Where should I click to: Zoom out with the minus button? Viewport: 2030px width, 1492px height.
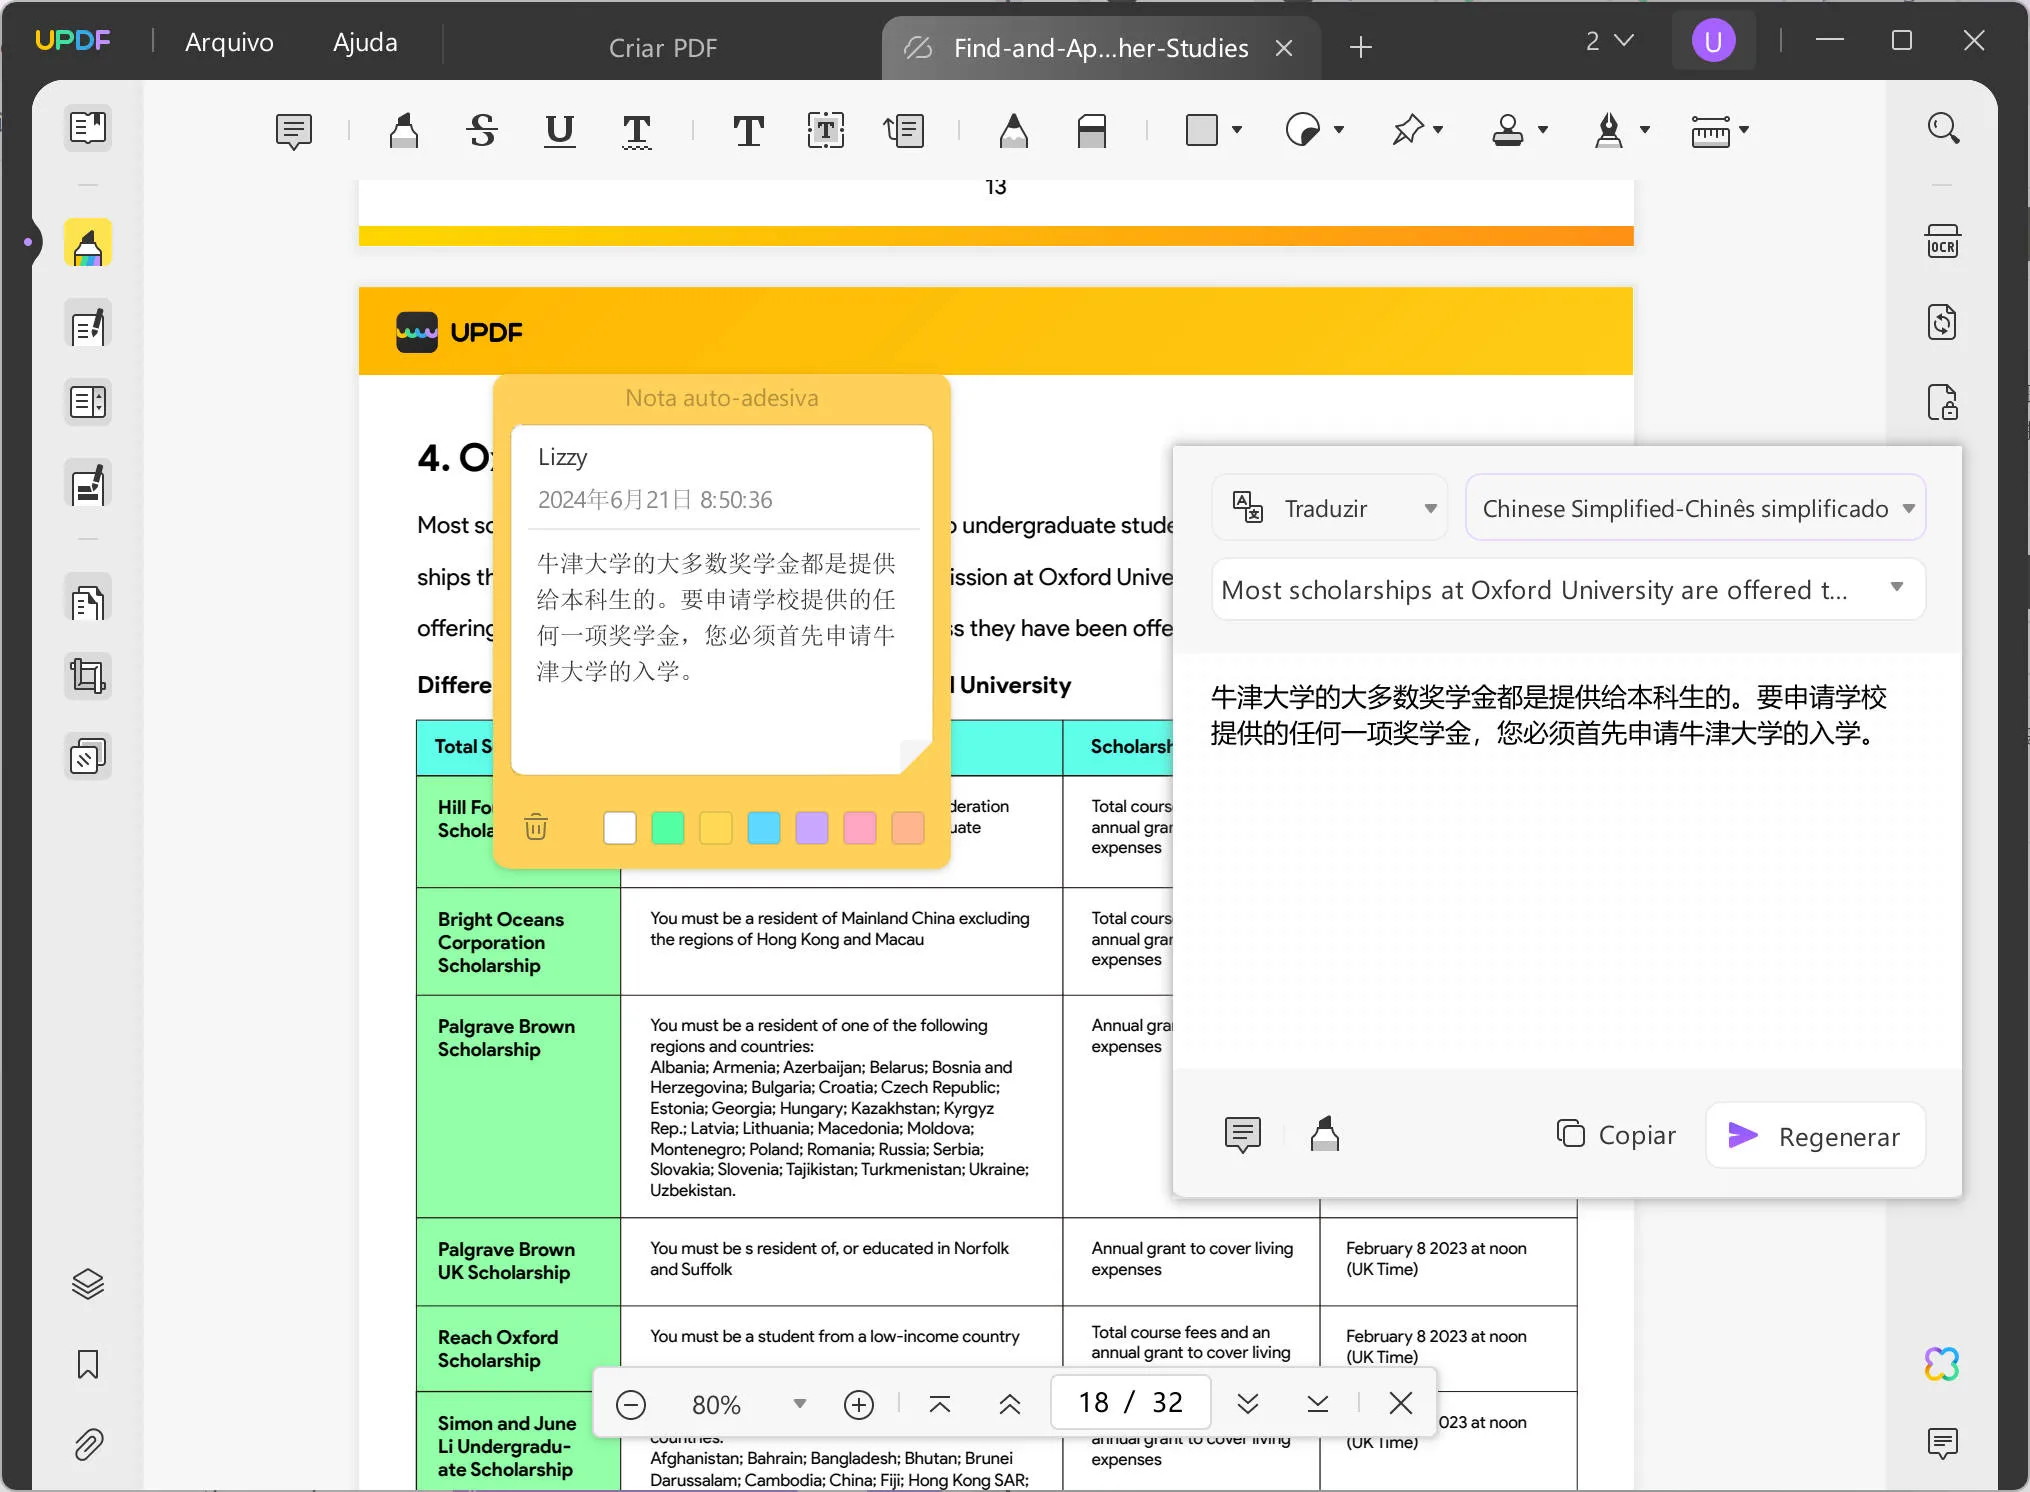pos(631,1405)
